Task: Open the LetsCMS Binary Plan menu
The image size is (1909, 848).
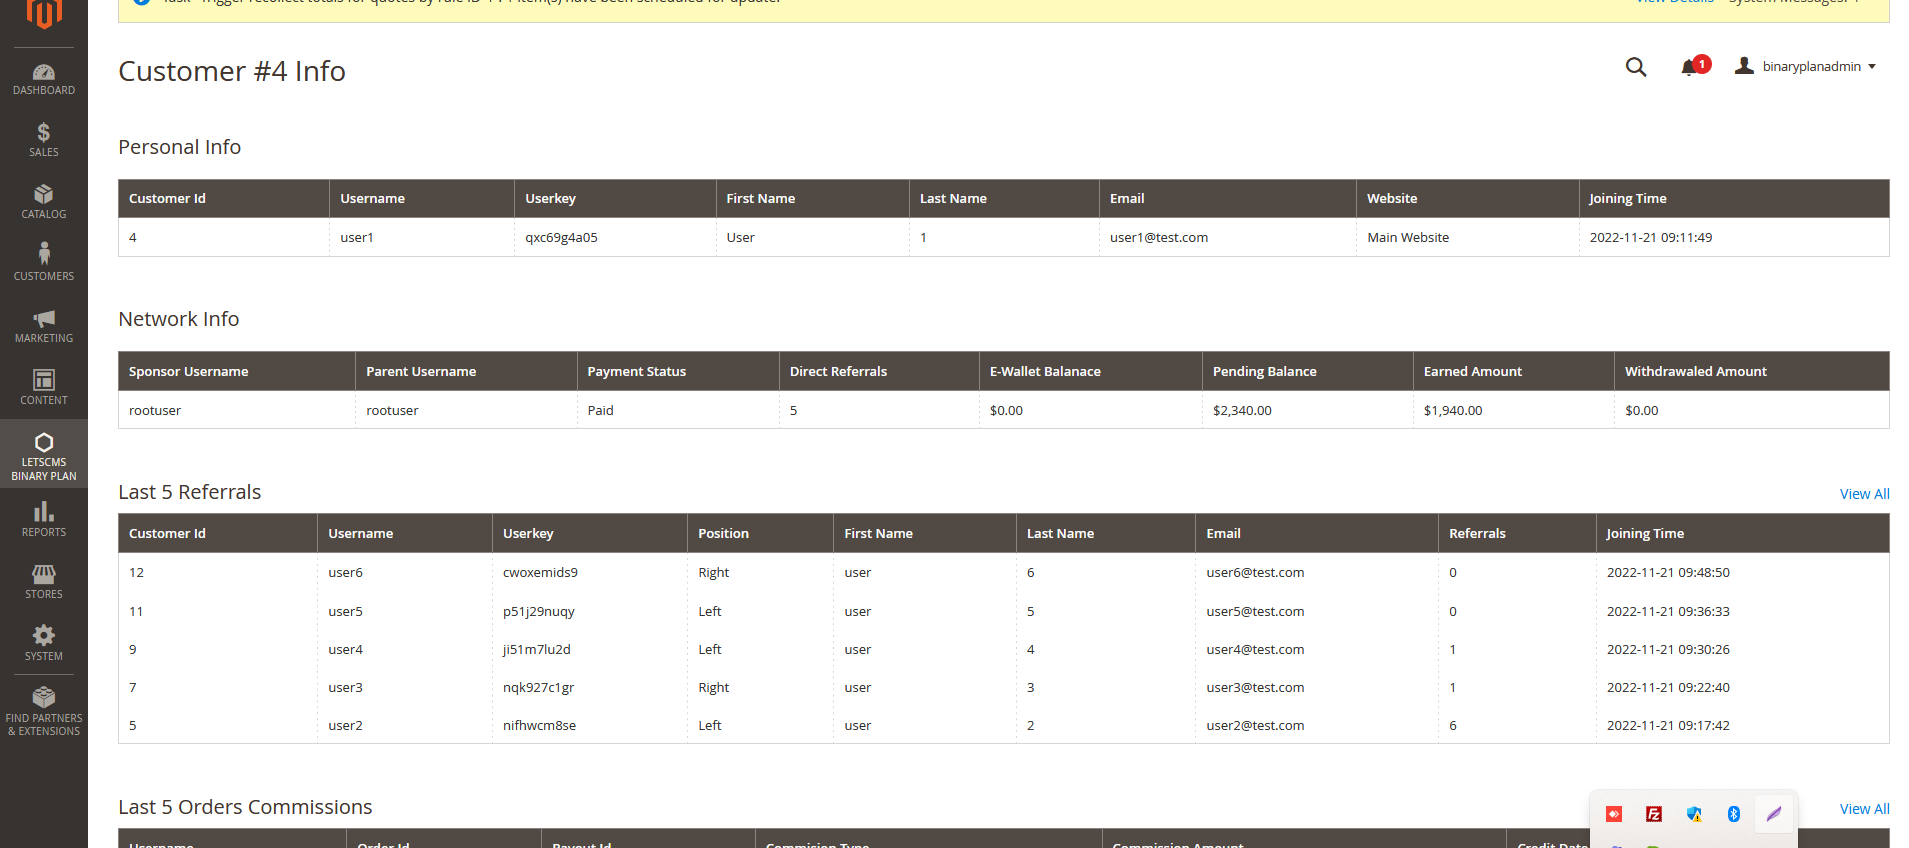Action: pos(43,455)
